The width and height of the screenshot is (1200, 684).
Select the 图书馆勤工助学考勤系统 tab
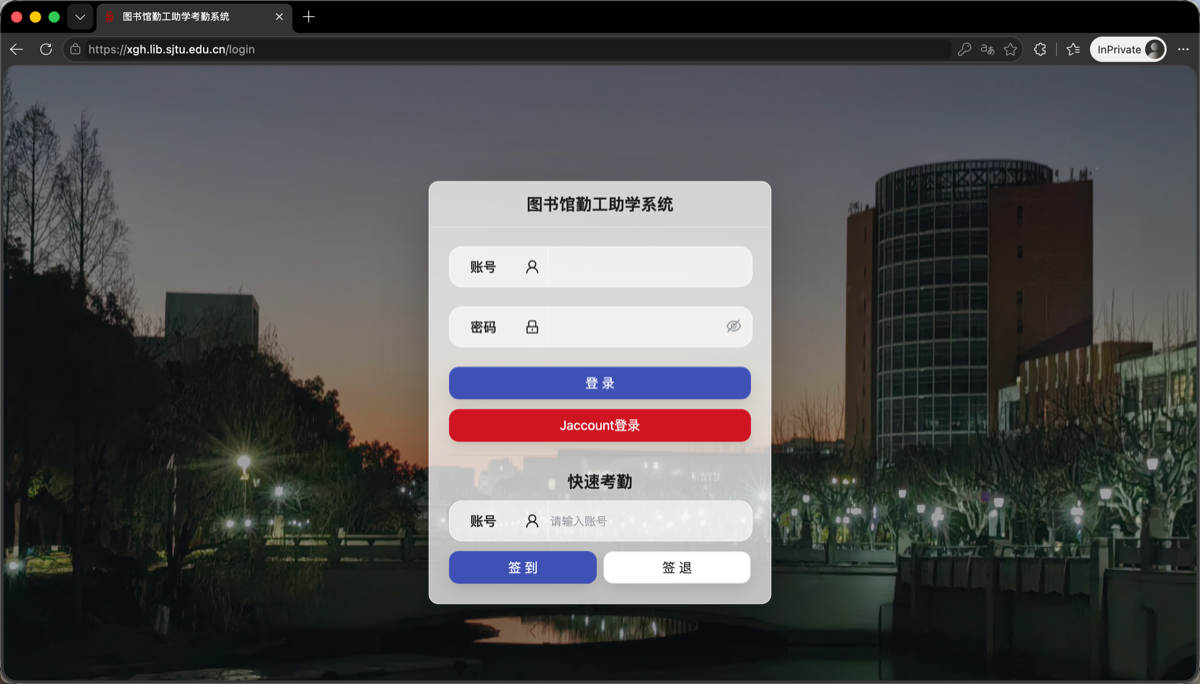pos(195,17)
